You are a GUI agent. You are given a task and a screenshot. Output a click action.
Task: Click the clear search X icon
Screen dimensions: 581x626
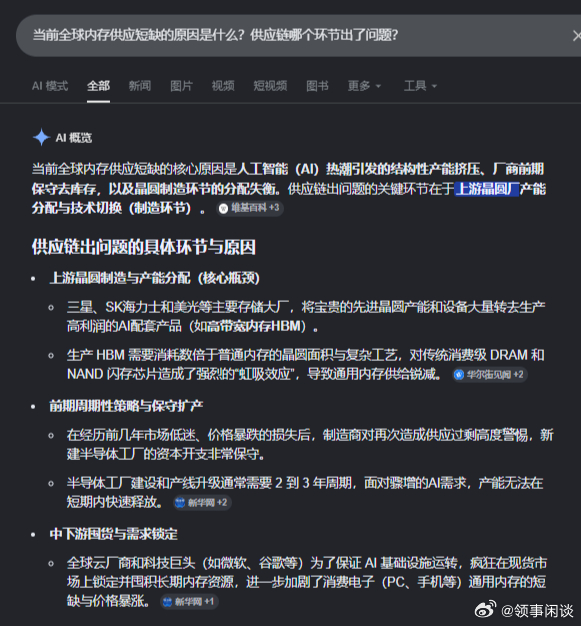[577, 36]
